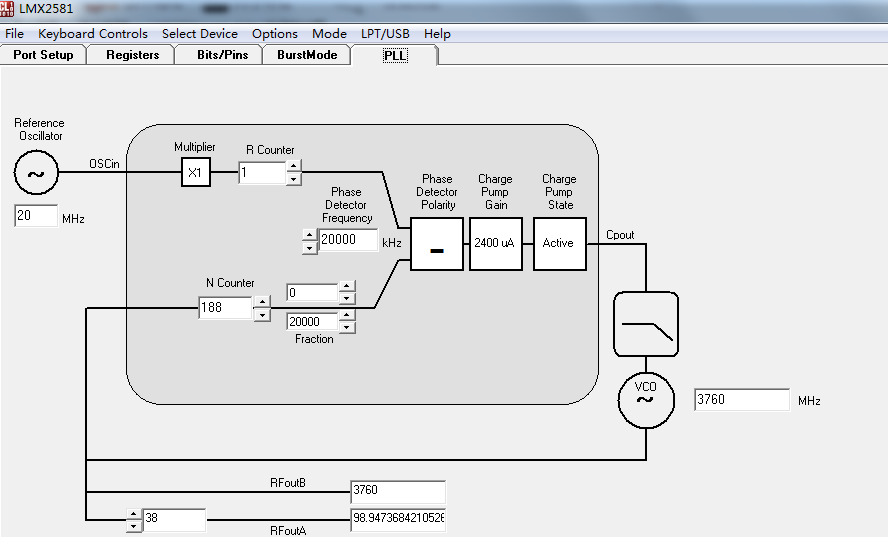Click the VCO frequency field showing 3760
Viewport: 888px width, 537px height.
click(x=742, y=399)
